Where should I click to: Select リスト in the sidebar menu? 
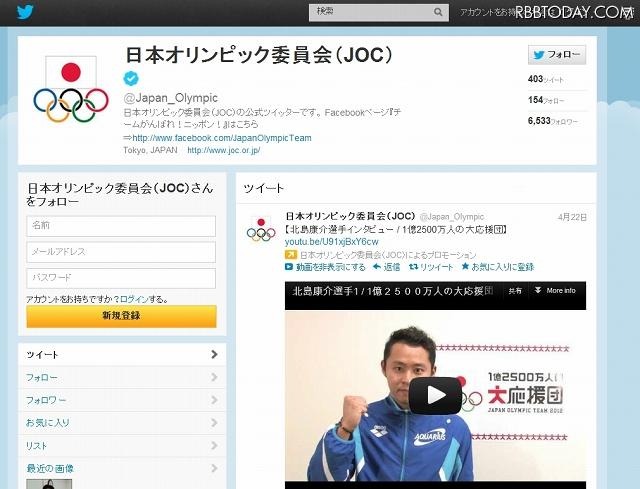pos(122,446)
